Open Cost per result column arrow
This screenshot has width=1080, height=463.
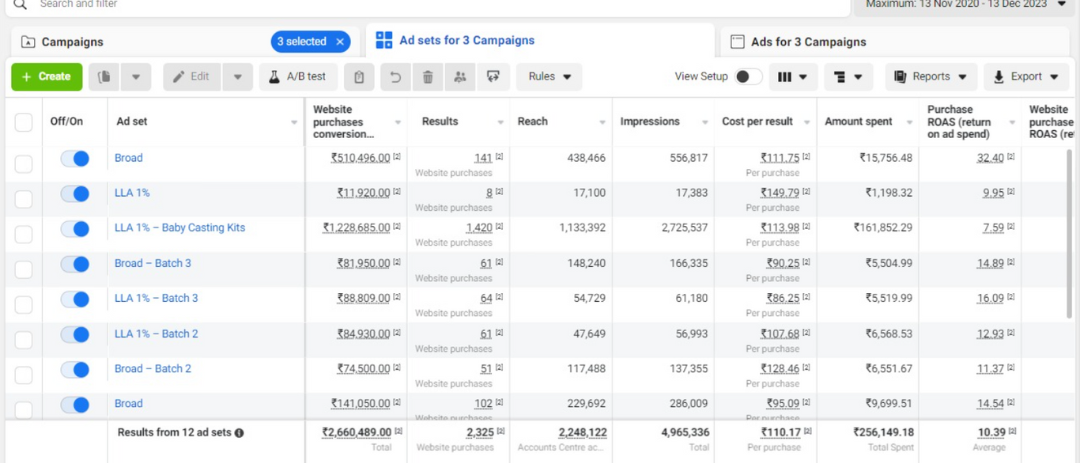(807, 122)
